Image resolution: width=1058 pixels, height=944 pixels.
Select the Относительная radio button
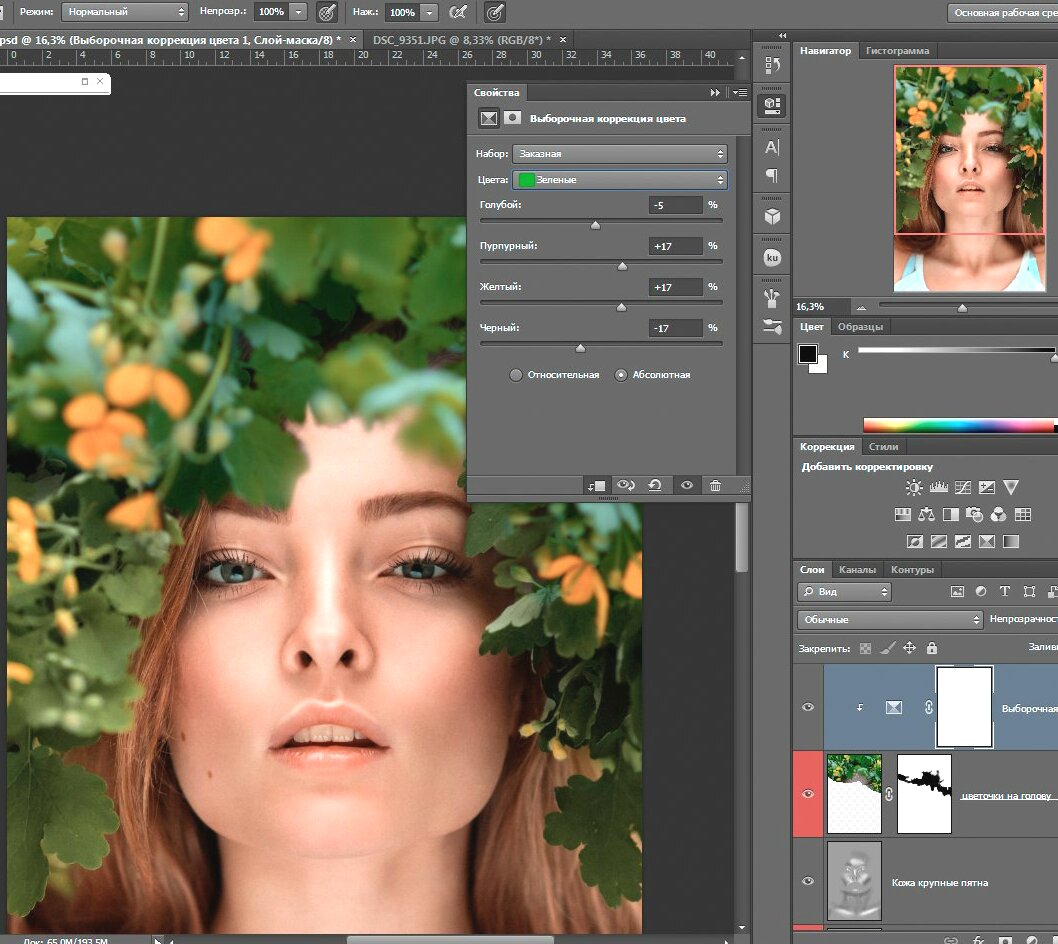[x=516, y=375]
